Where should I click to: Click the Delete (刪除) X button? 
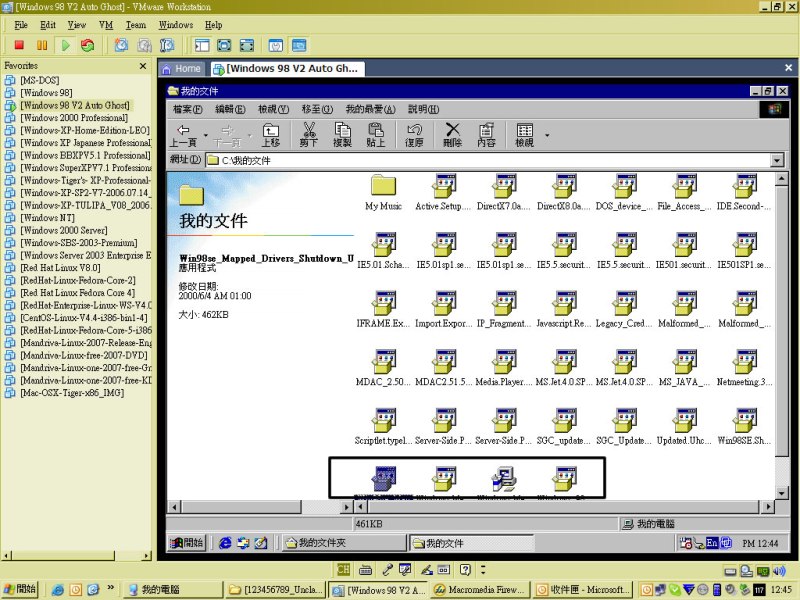pyautogui.click(x=453, y=136)
